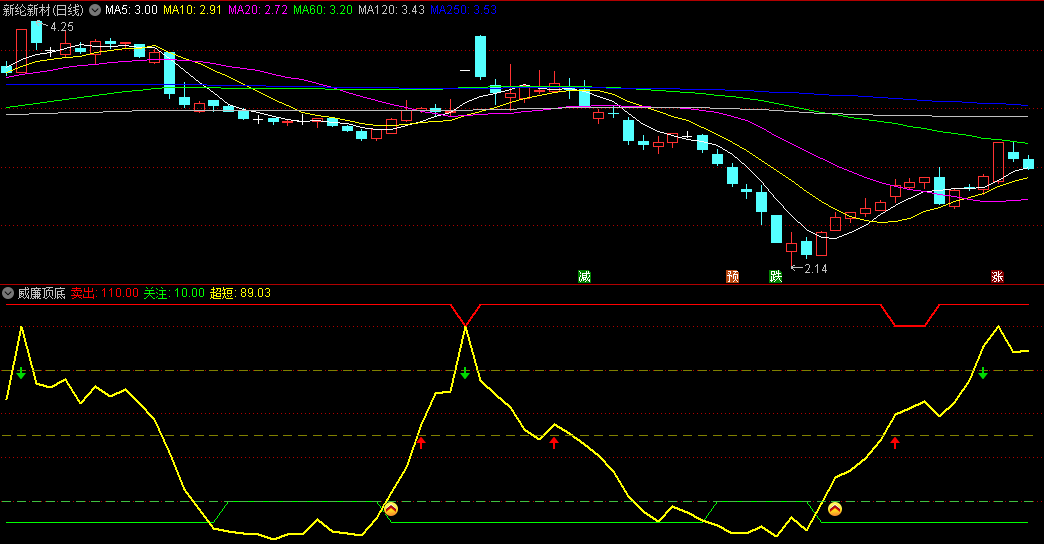Click the rightmost red up-arrow signal

tap(895, 442)
